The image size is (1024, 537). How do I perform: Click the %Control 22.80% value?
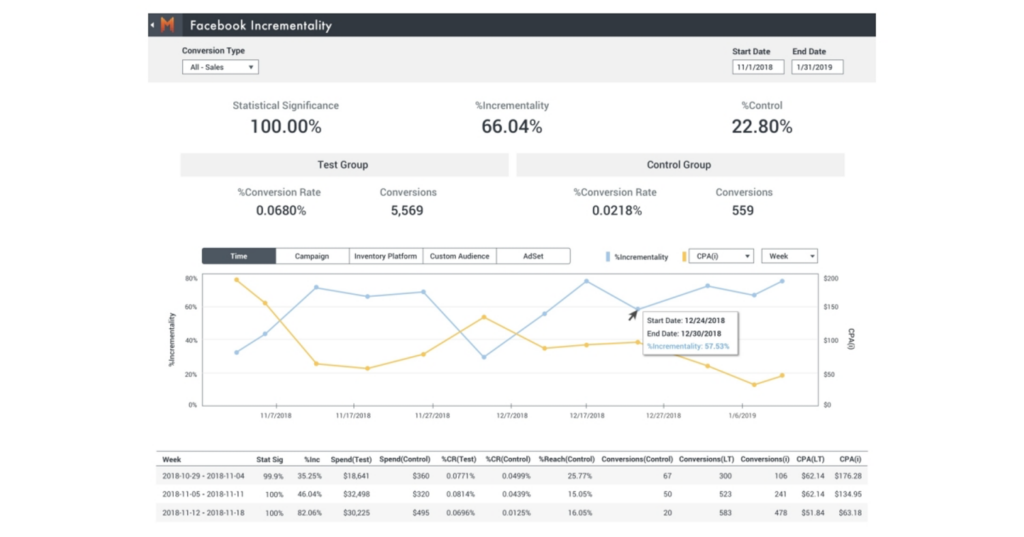[761, 127]
